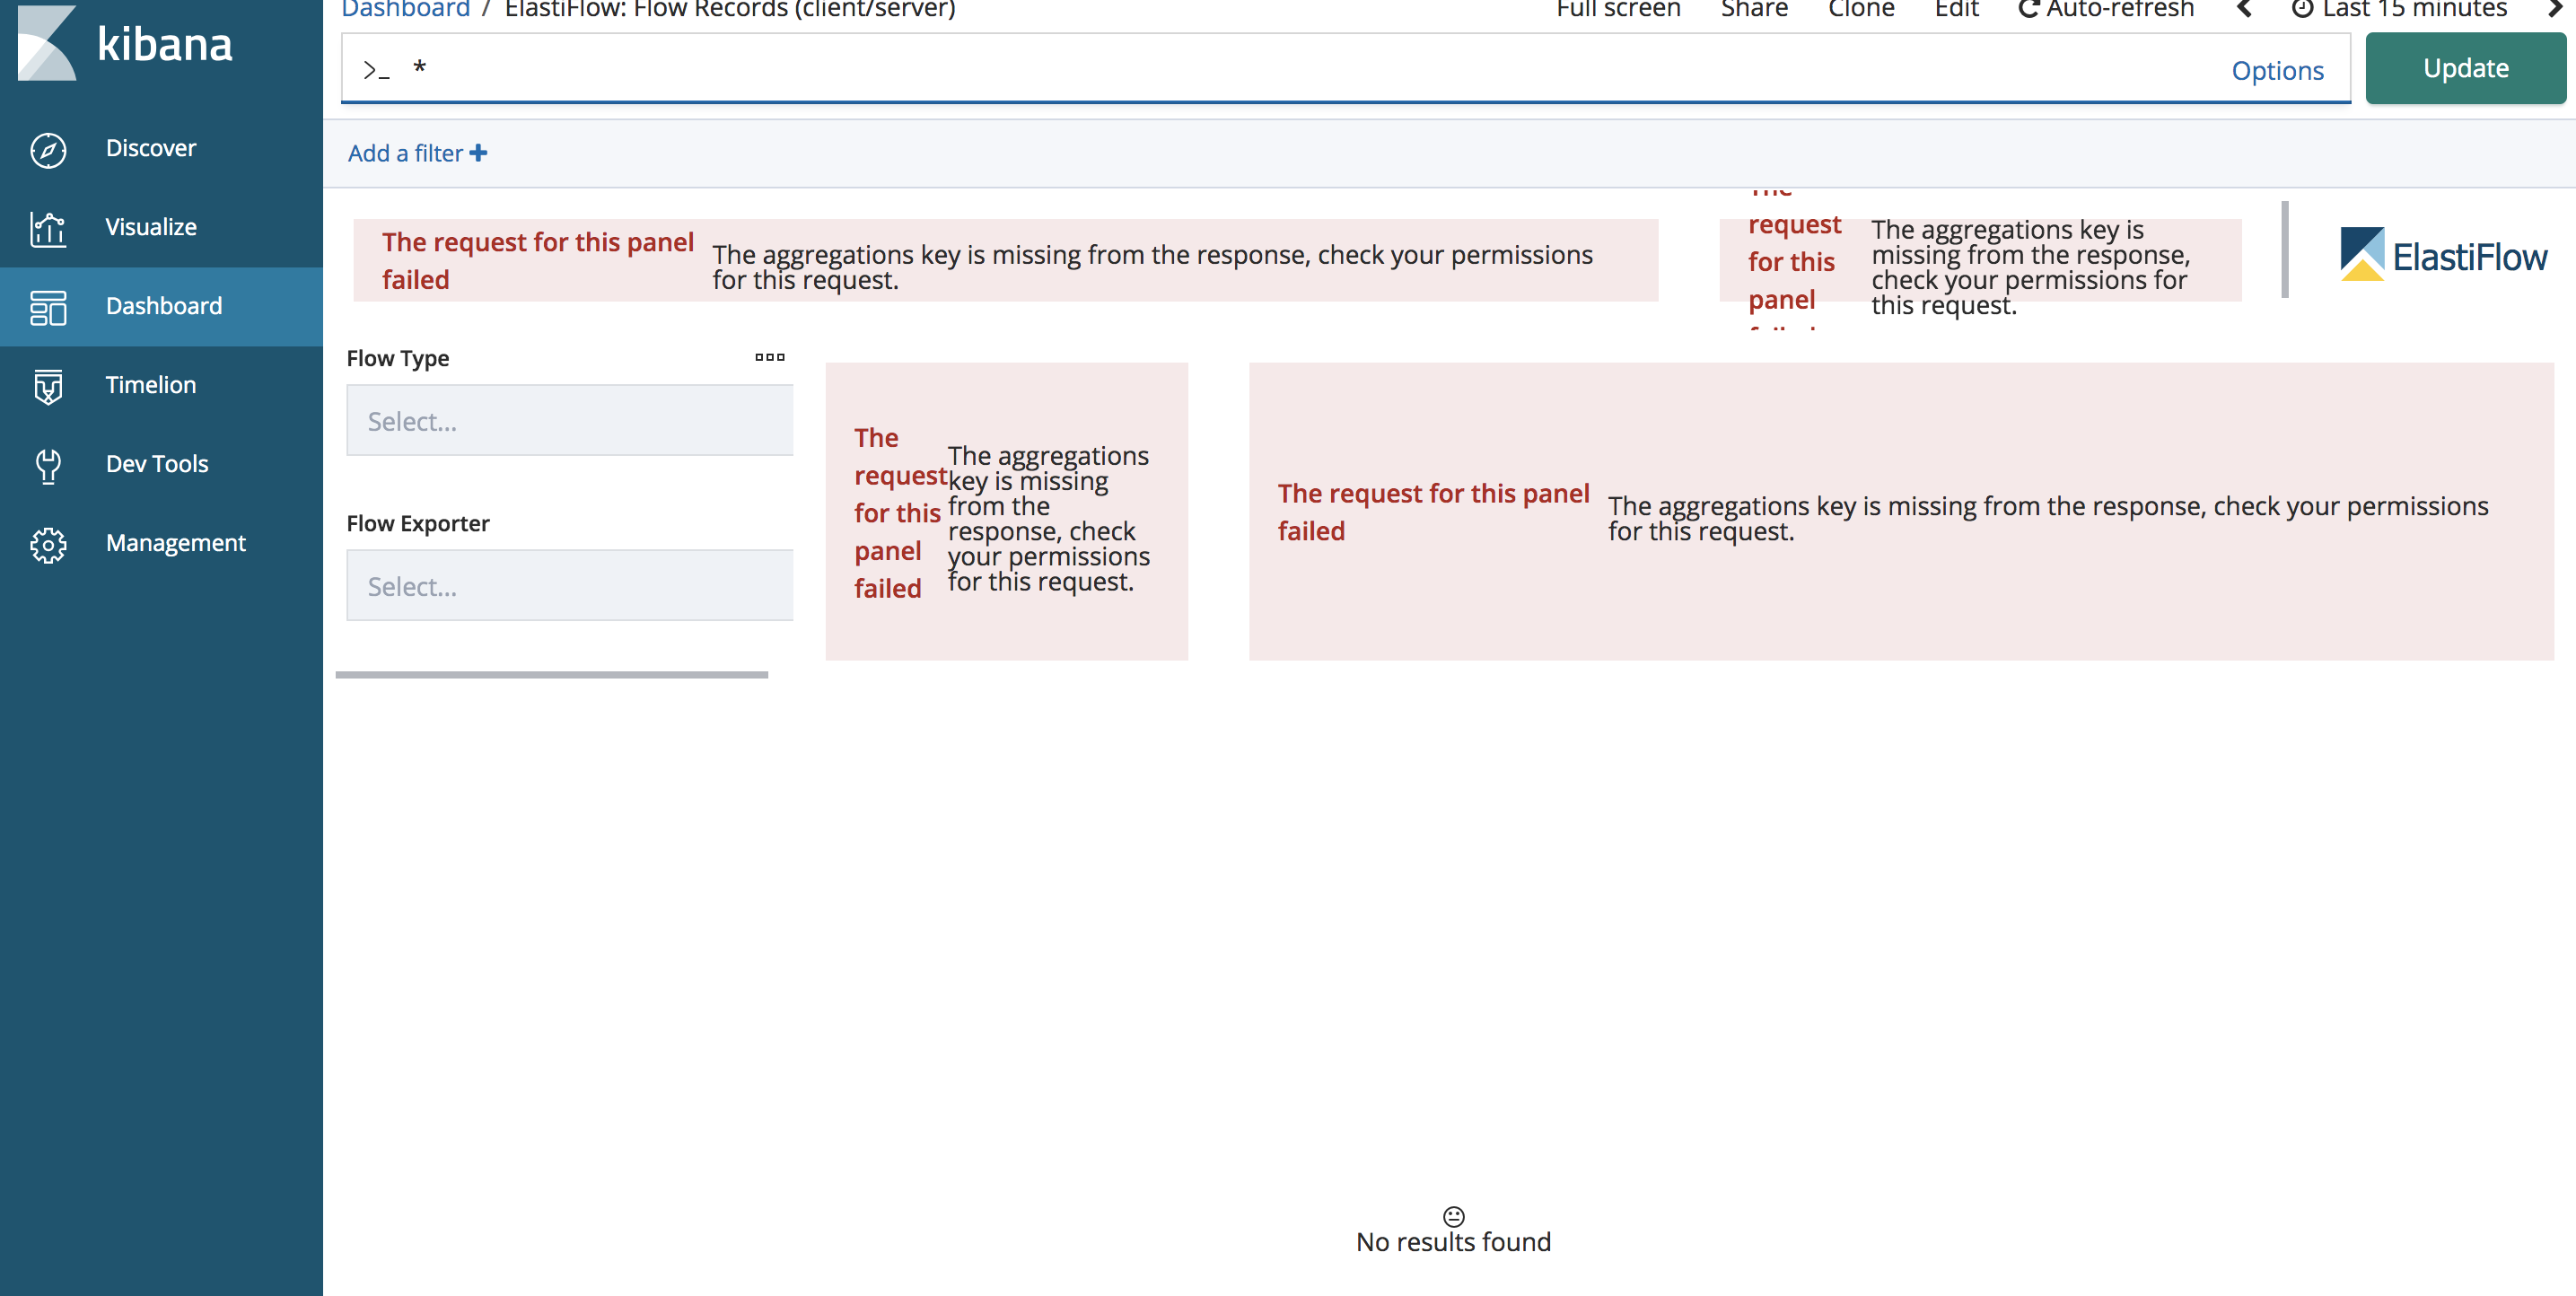
Task: Open the Discover compass icon
Action: [x=47, y=147]
